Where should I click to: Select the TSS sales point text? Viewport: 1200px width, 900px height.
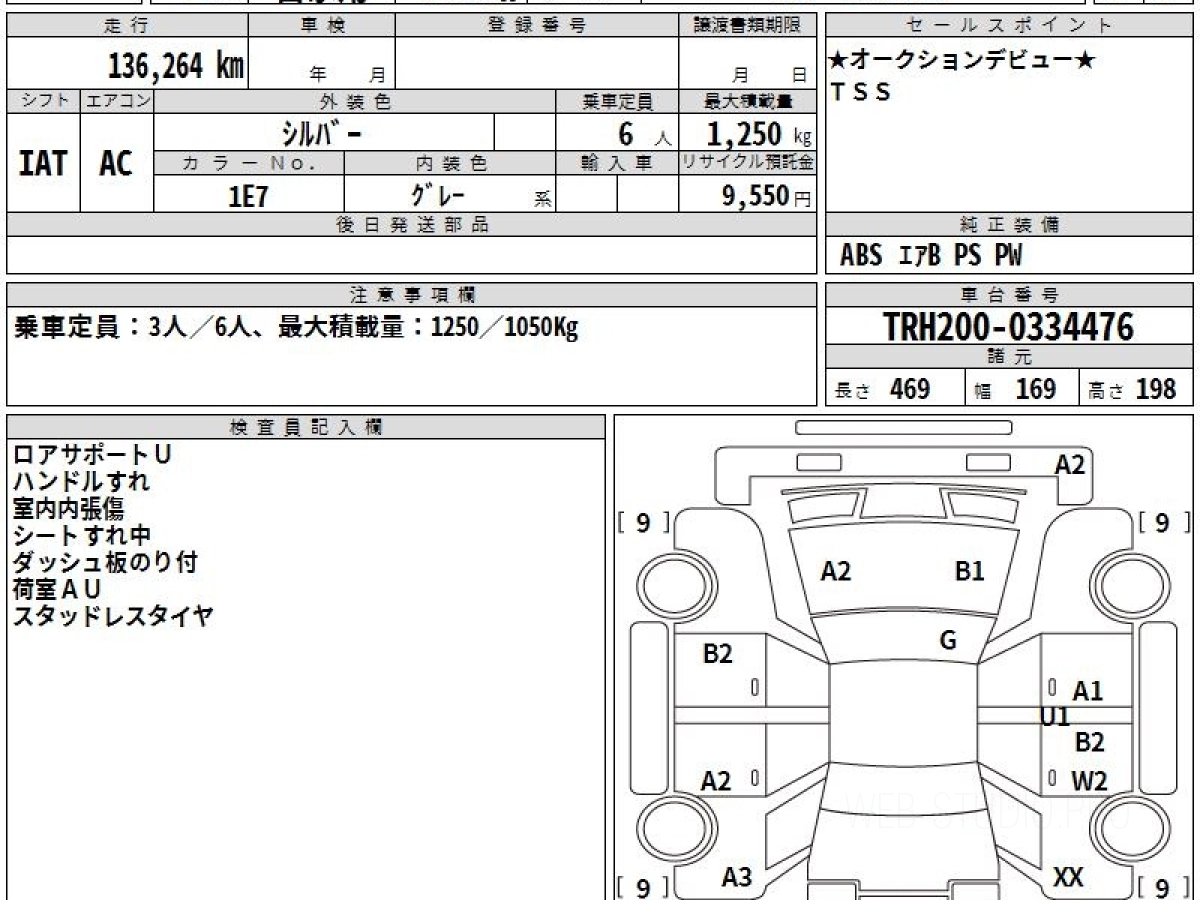point(861,92)
